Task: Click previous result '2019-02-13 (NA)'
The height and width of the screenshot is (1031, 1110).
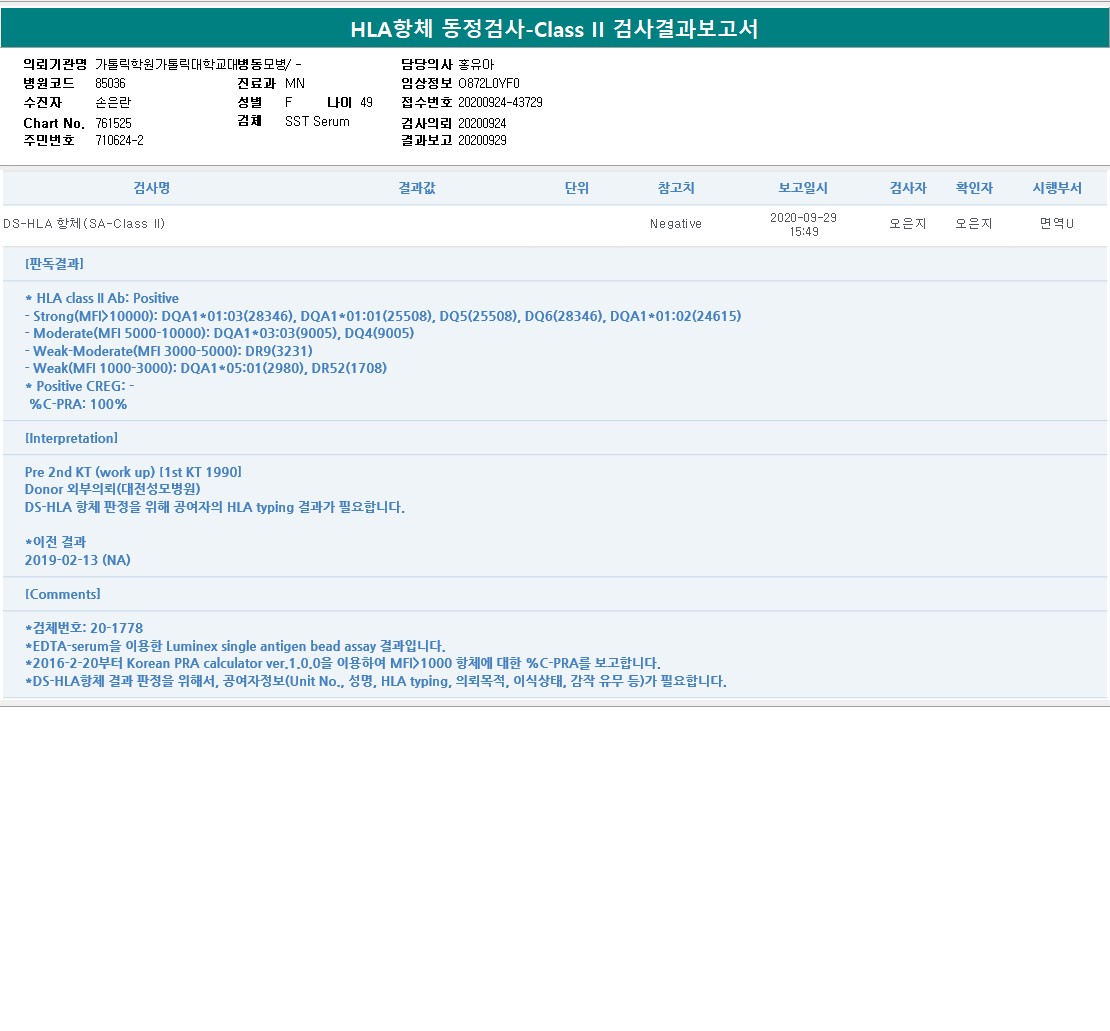Action: click(x=78, y=560)
